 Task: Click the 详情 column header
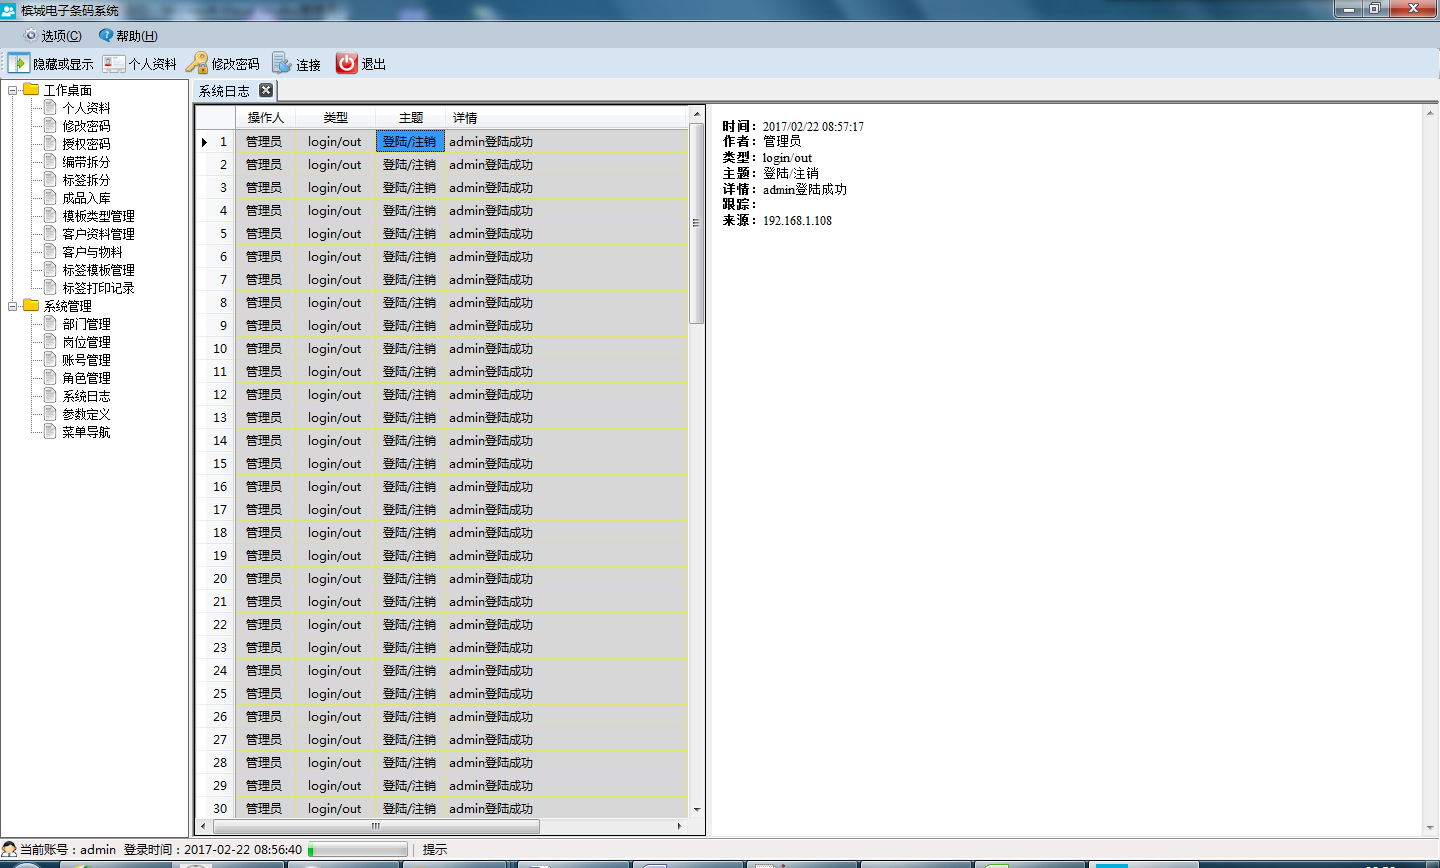[x=465, y=118]
